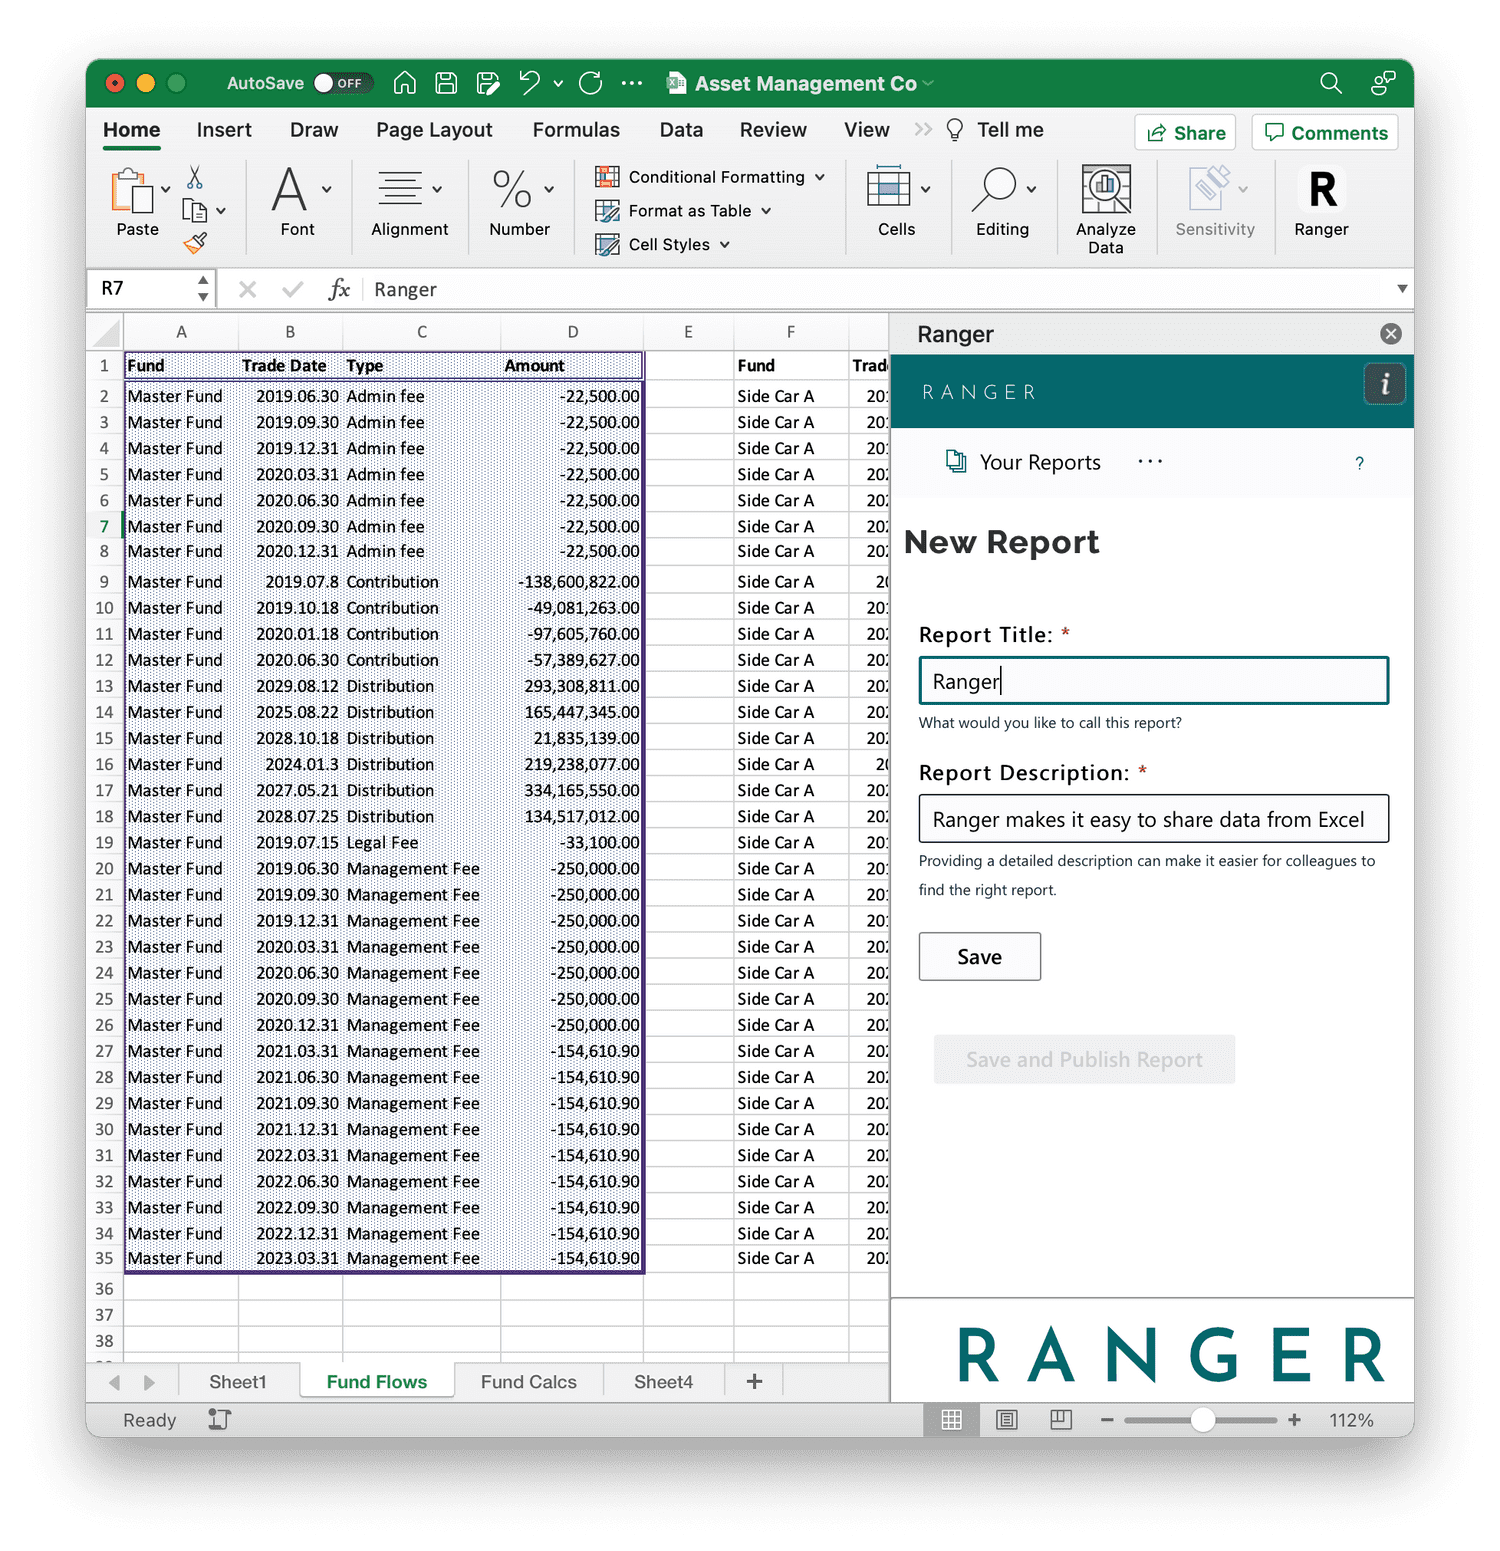
Task: Click the Report Title input field
Action: click(x=1152, y=680)
